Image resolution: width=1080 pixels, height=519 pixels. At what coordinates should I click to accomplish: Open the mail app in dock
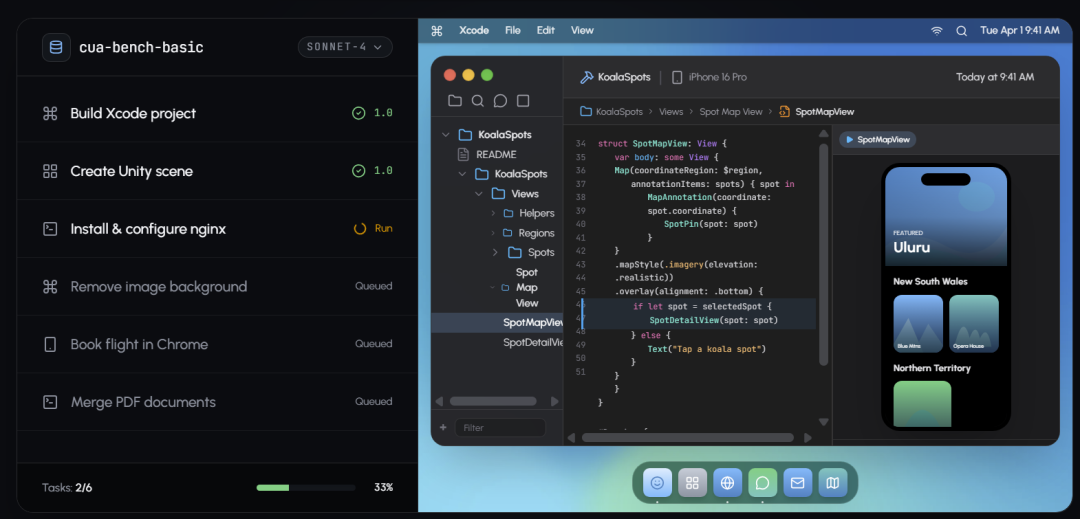pyautogui.click(x=798, y=483)
